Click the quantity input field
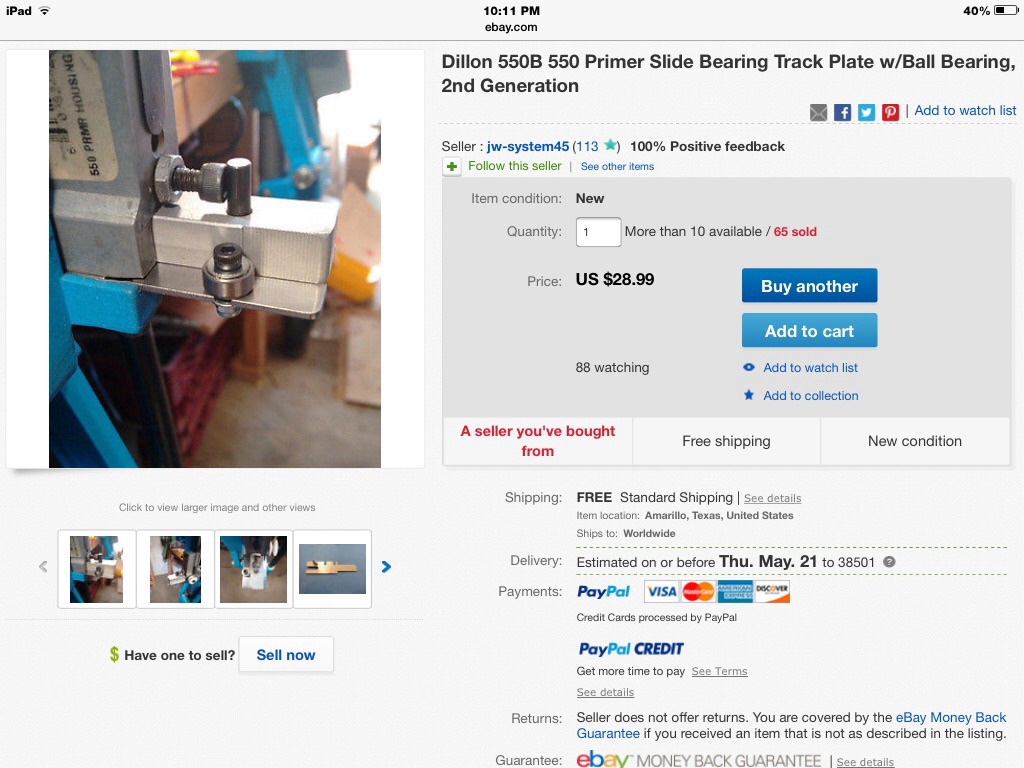The height and width of the screenshot is (768, 1024). [598, 232]
